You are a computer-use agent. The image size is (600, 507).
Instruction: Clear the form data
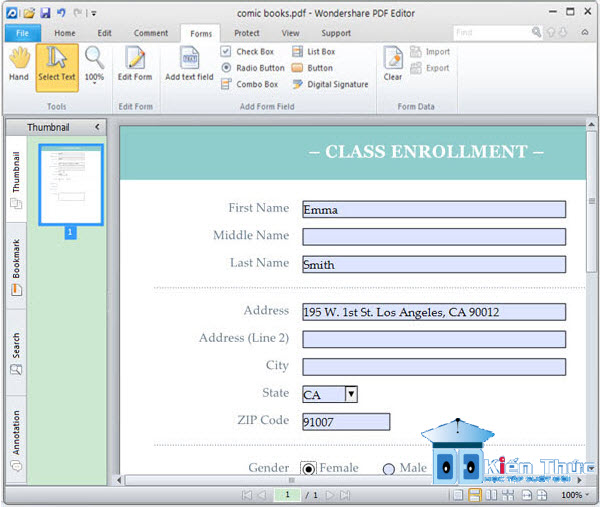click(x=393, y=64)
